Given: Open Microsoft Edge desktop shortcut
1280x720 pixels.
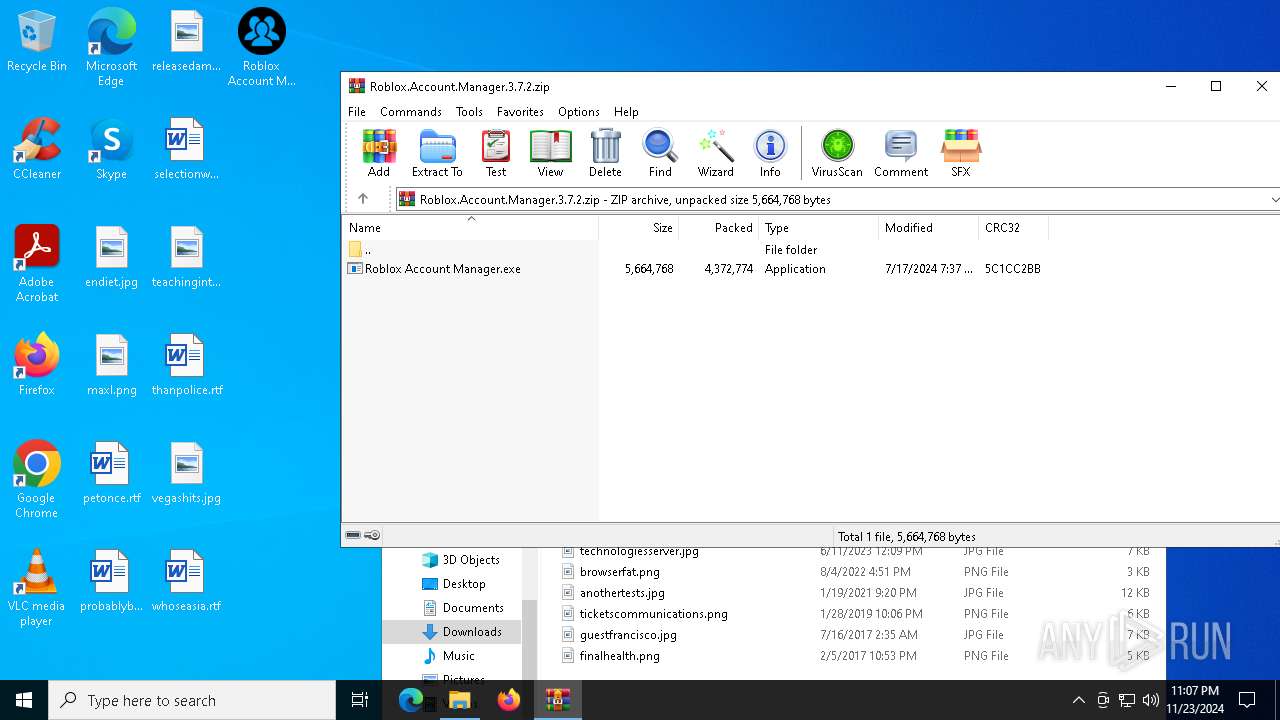Looking at the screenshot, I should (111, 47).
